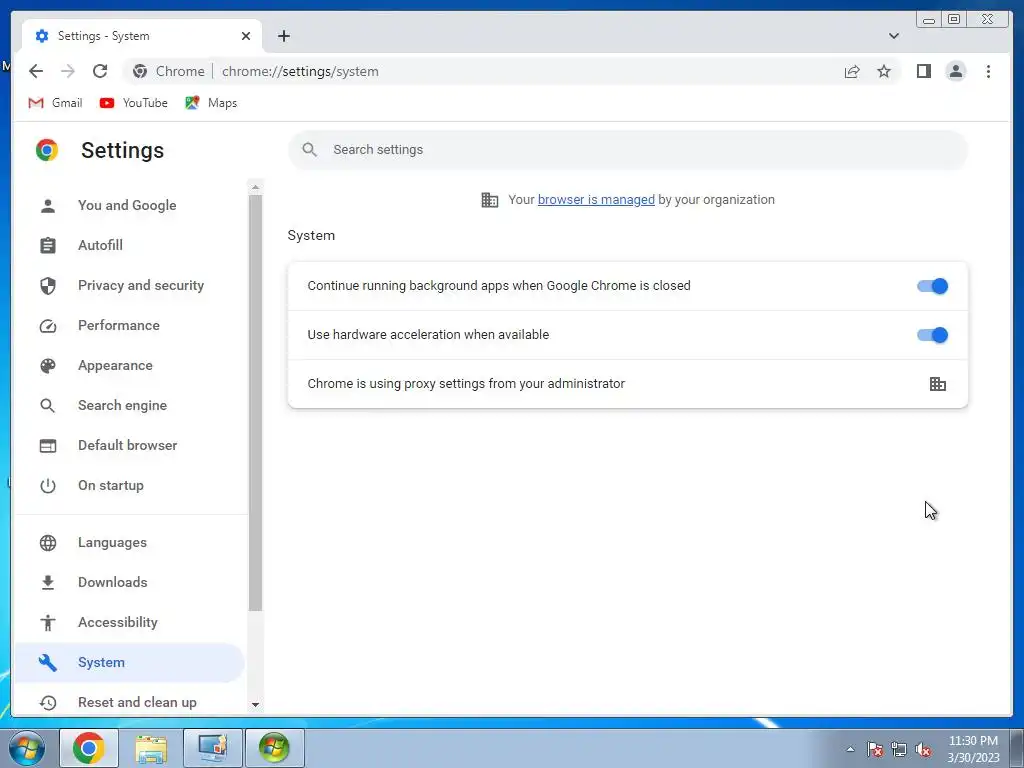Open the 'browser is managed' link
Viewport: 1024px width, 768px height.
pos(596,200)
